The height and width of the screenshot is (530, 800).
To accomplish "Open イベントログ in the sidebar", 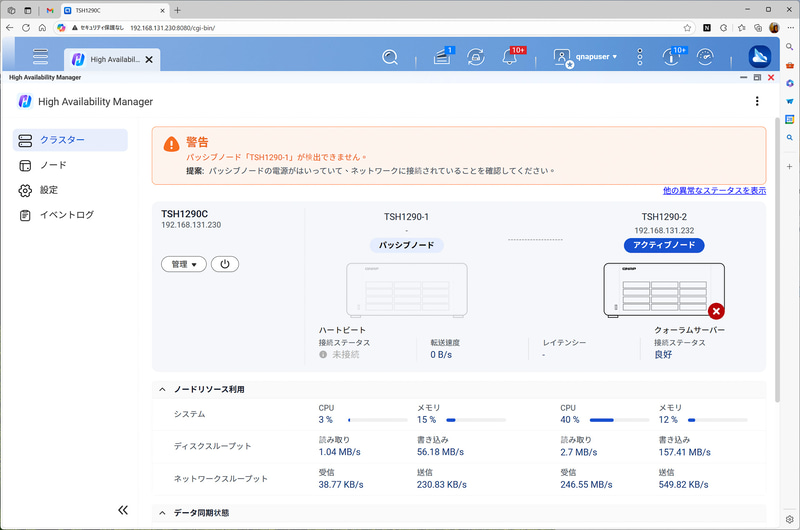I will coord(70,215).
